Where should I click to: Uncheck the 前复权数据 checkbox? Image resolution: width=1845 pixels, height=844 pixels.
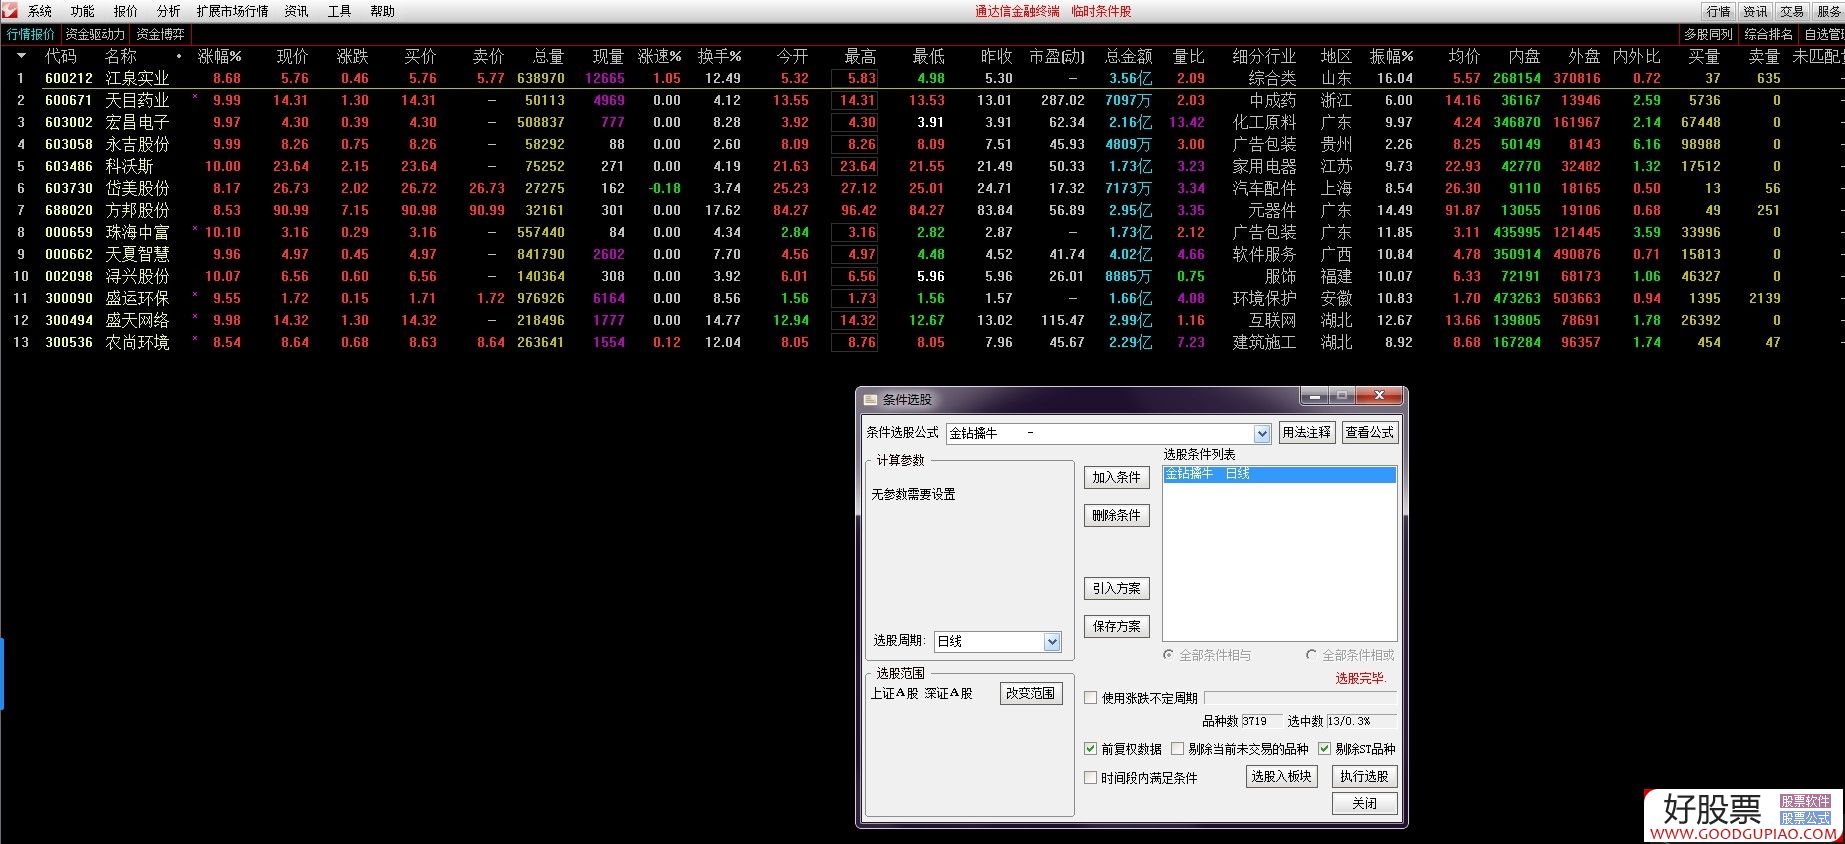1091,749
